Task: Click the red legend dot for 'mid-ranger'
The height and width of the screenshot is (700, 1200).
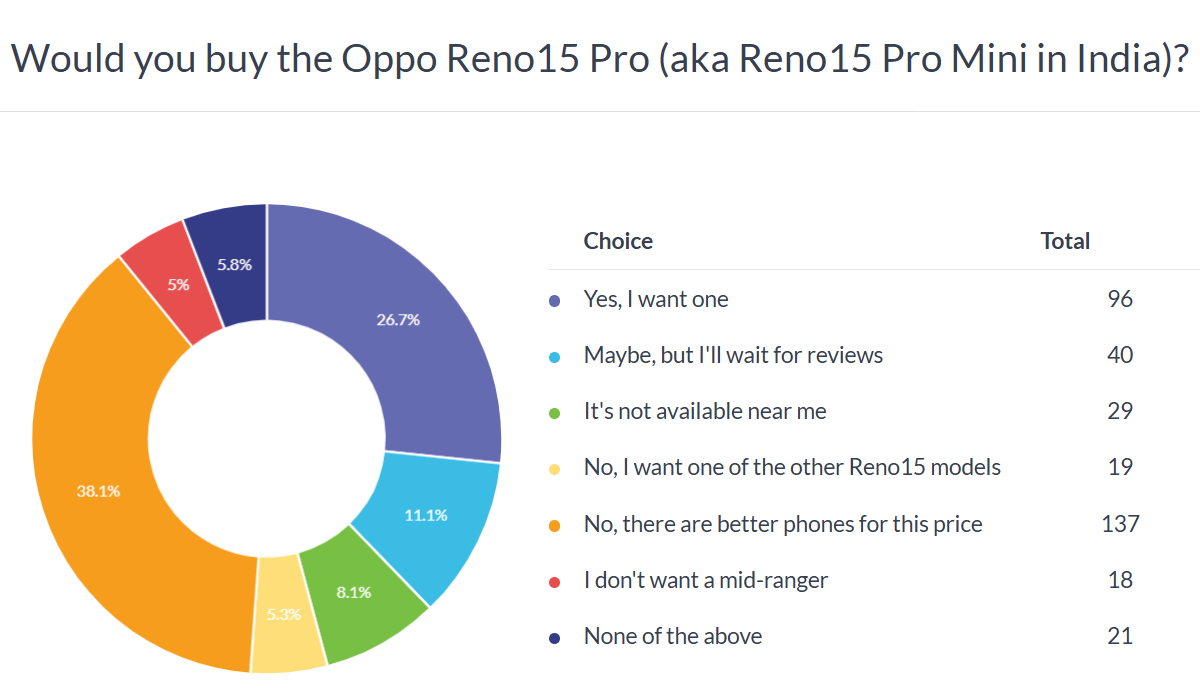Action: tap(555, 580)
